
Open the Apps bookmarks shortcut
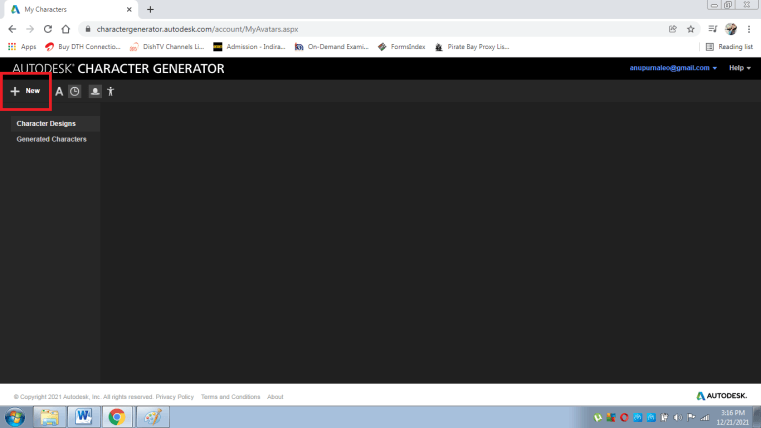coord(22,47)
